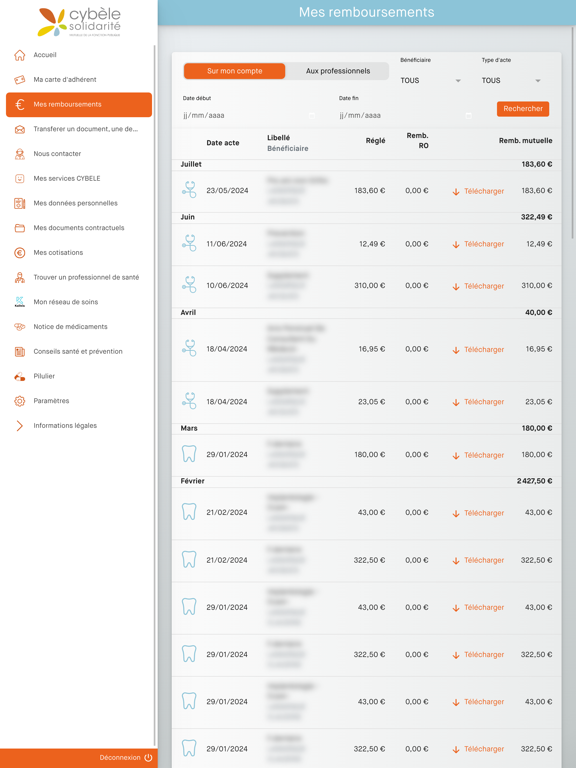
Task: Click Télécharger for the 183,60 € July row
Action: point(484,191)
